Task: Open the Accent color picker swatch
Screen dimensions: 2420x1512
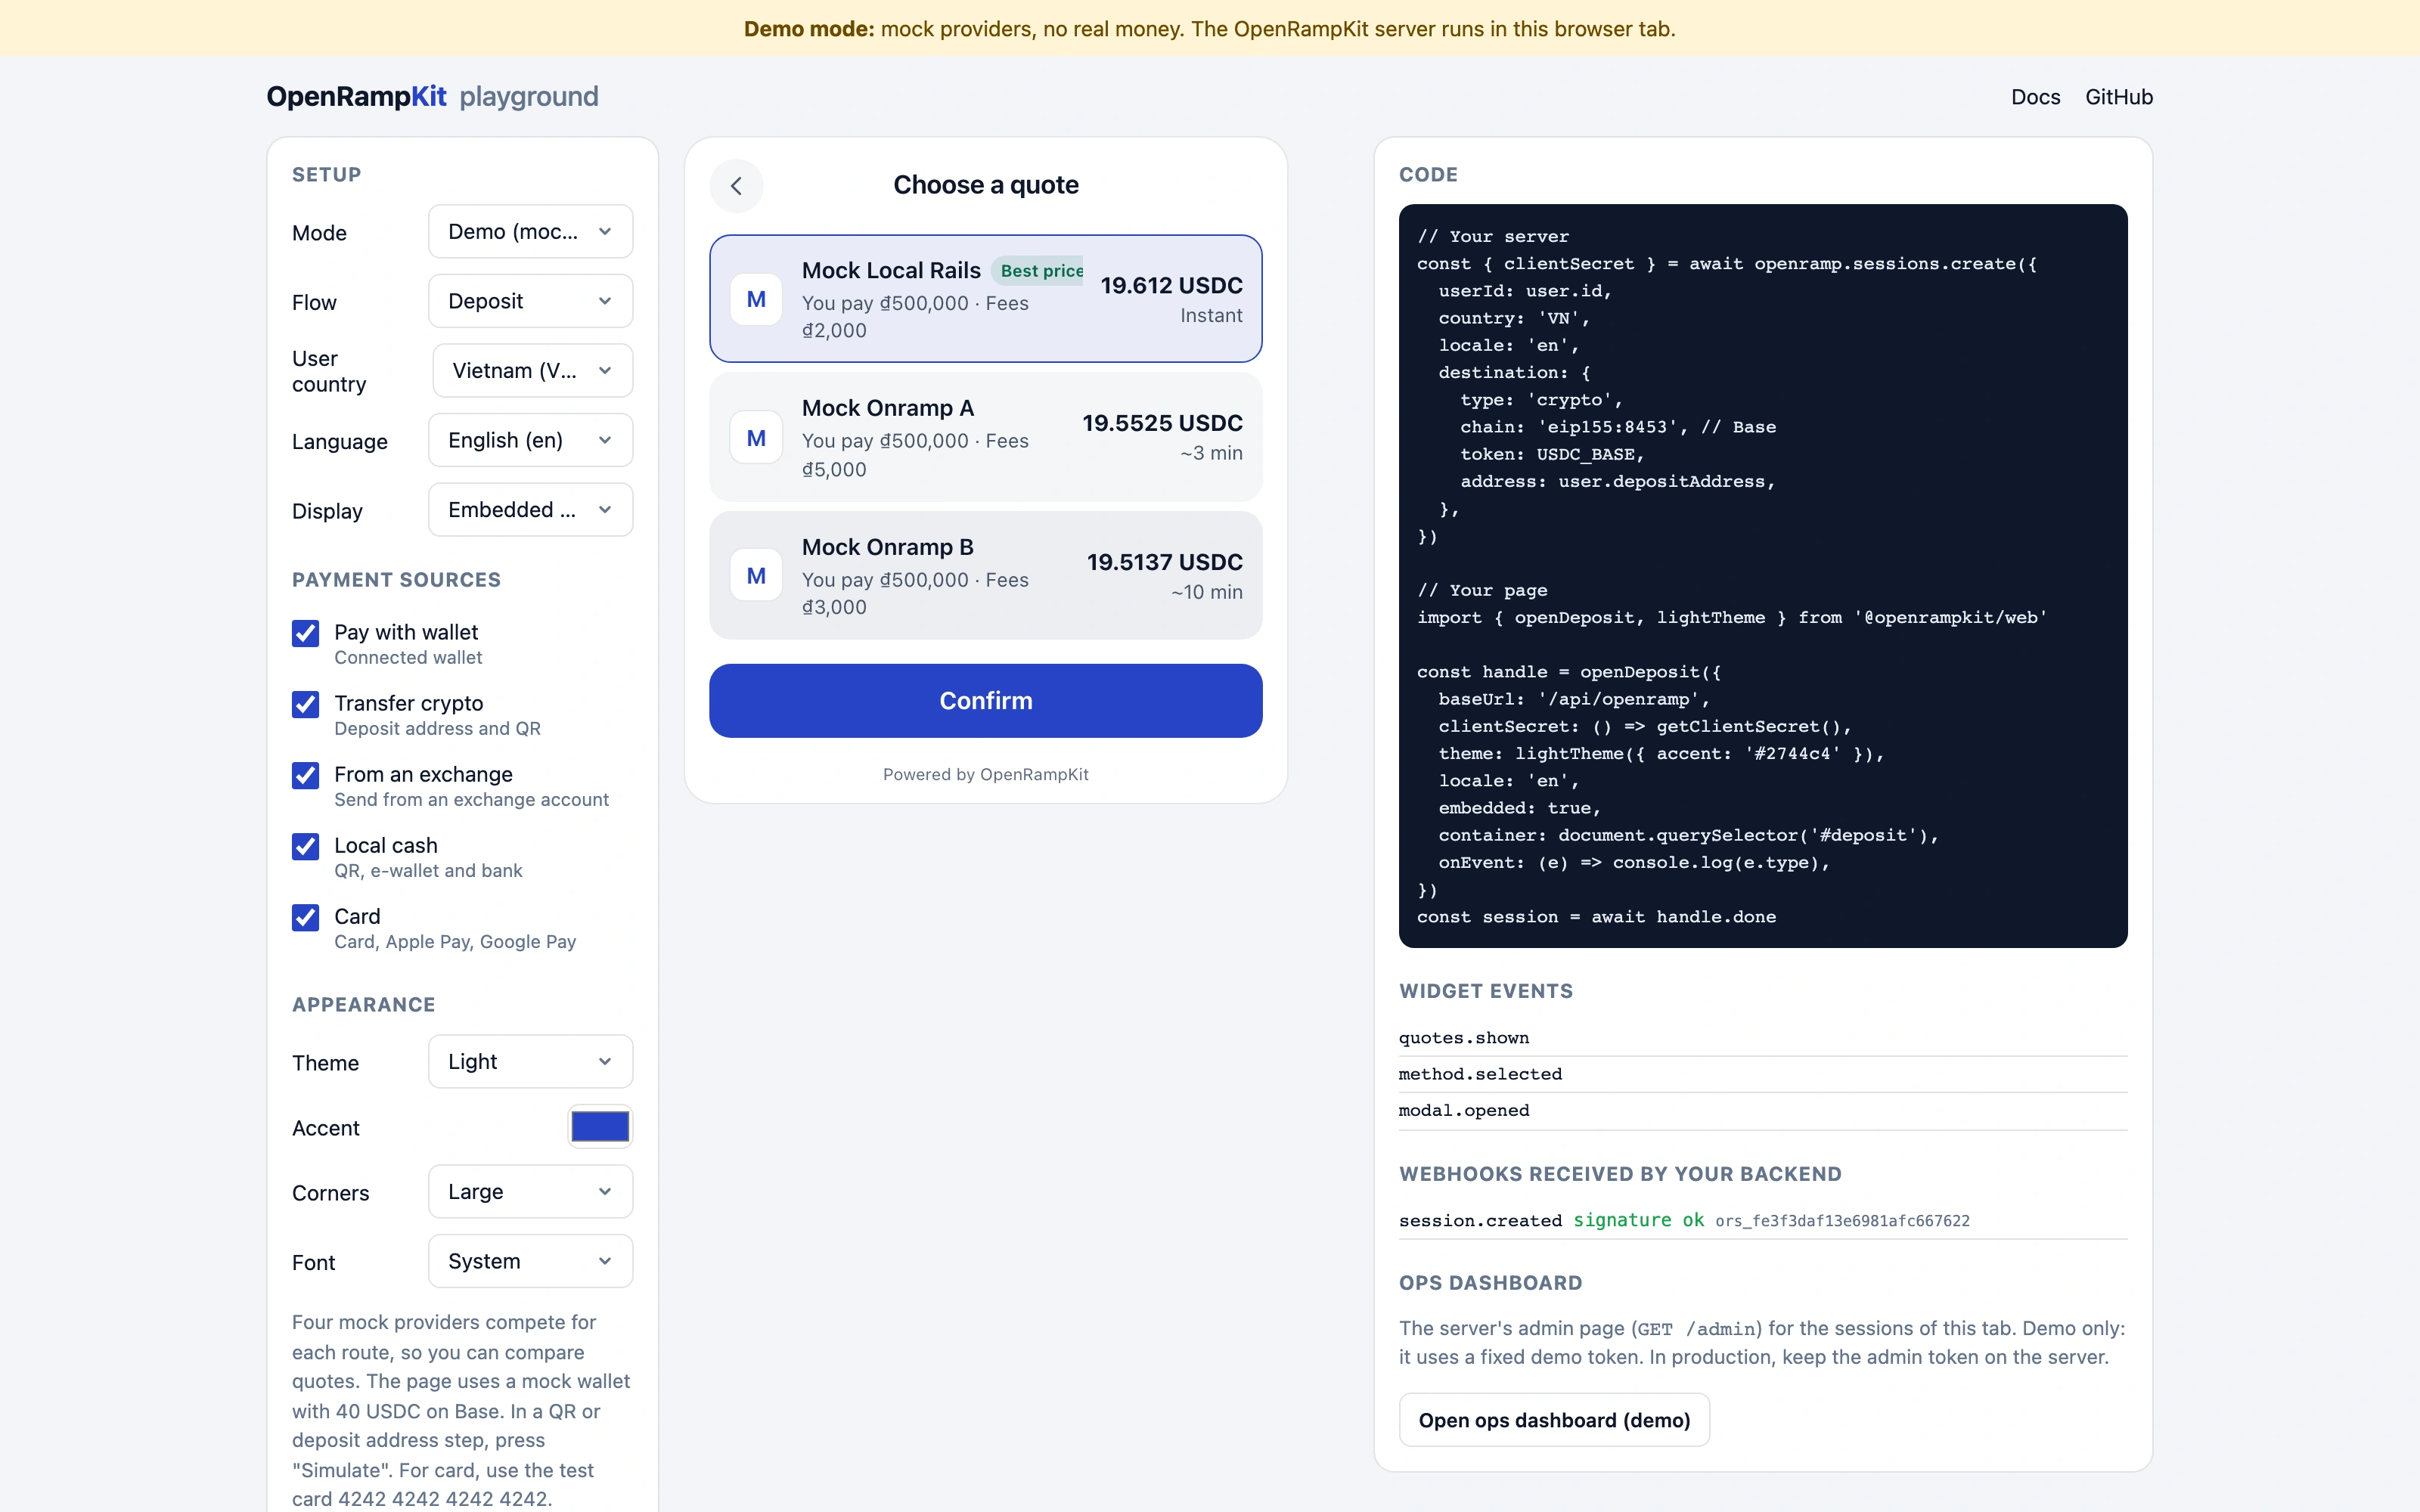Action: pos(600,1127)
